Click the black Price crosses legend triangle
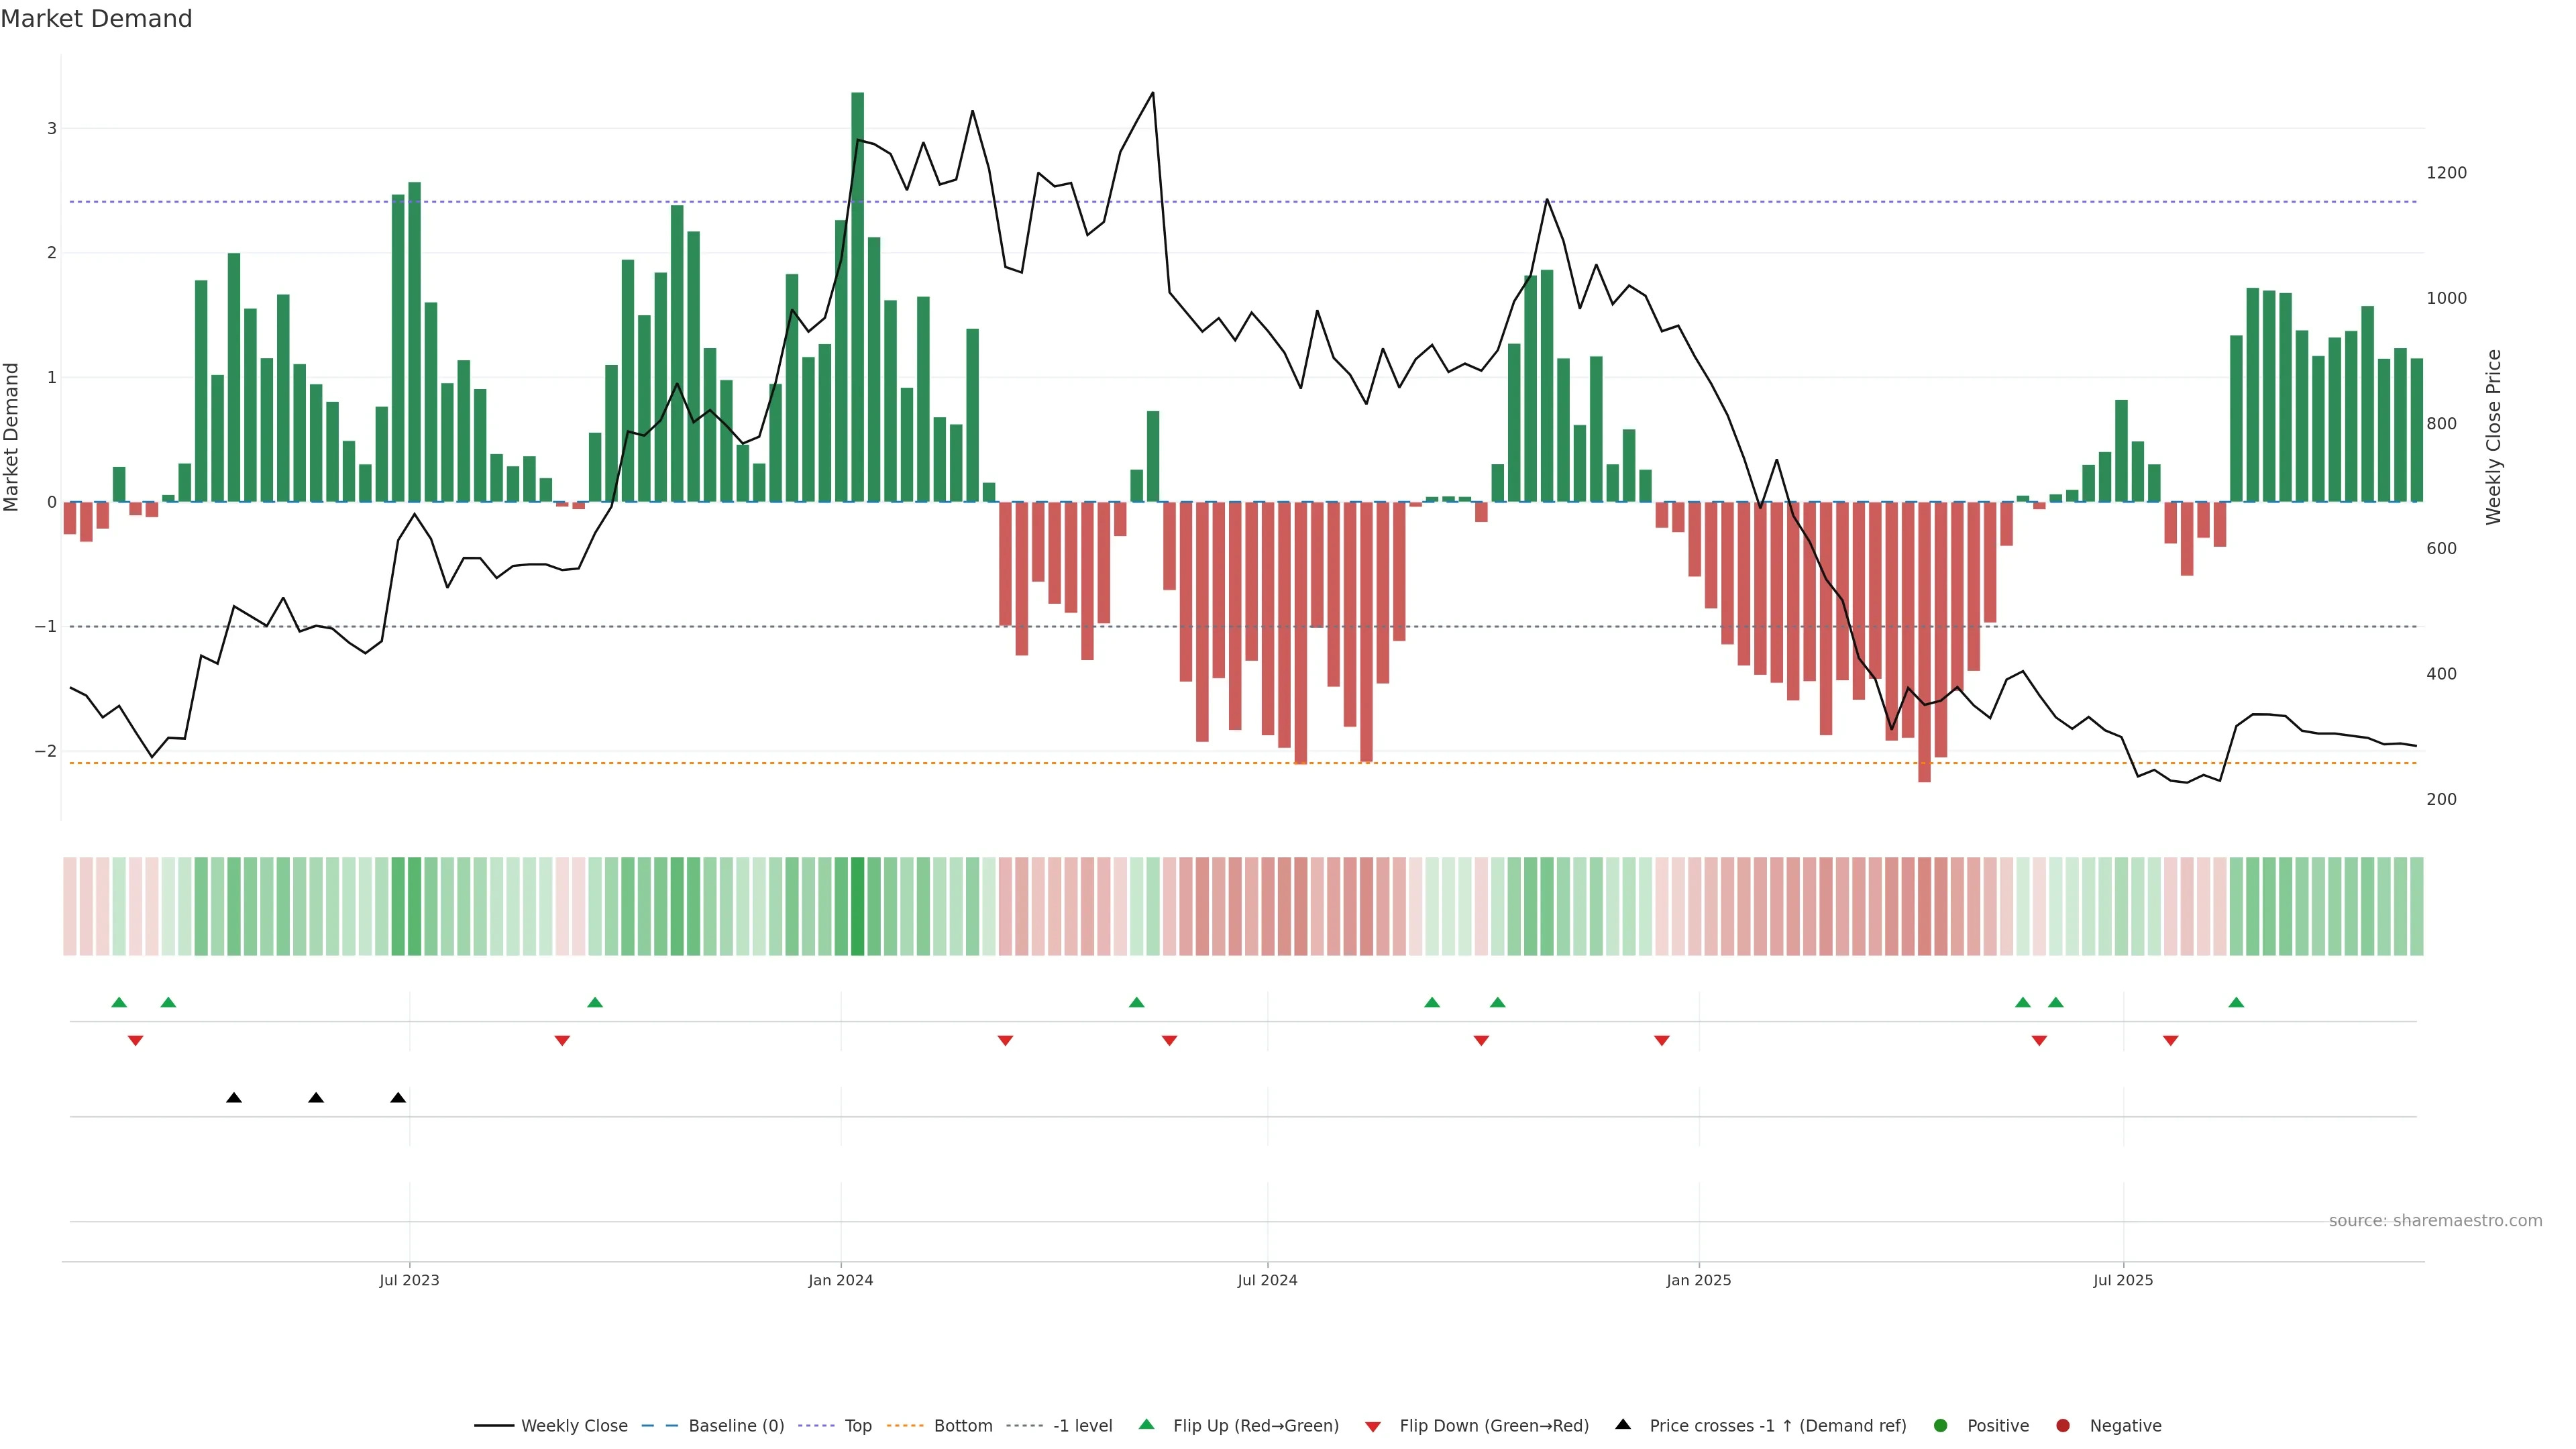Screen dimensions: 2576x1449 click(x=1622, y=1424)
